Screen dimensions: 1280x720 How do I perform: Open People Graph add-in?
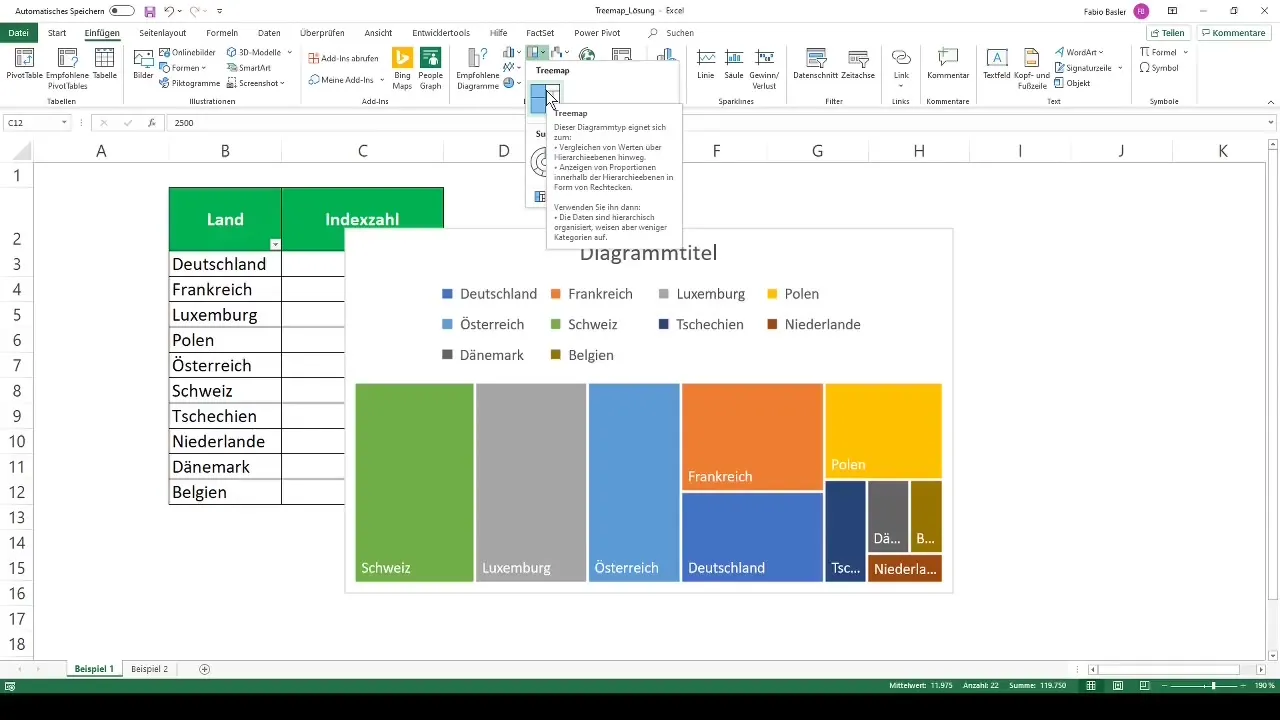[x=431, y=67]
